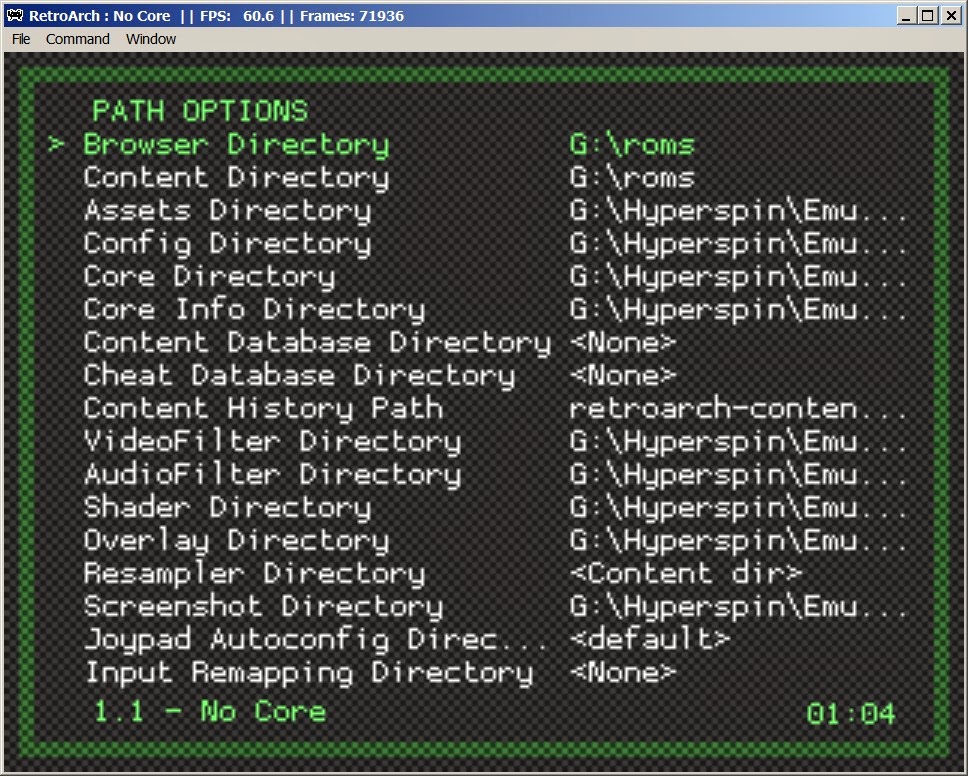Click the PATH OPTIONS heading
Screen dimensions: 968x776
click(200, 111)
